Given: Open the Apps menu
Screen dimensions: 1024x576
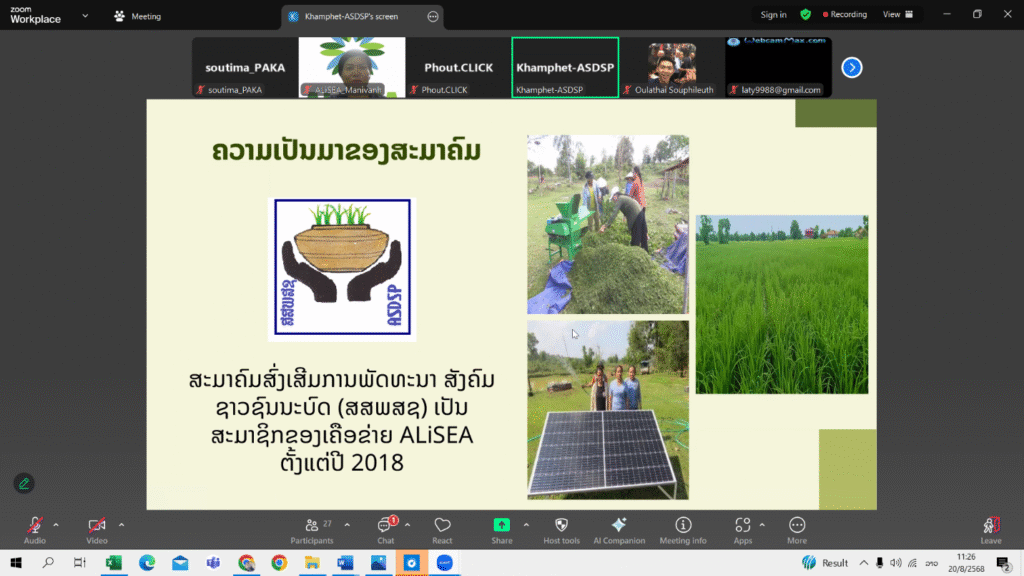Looking at the screenshot, I should pos(742,530).
